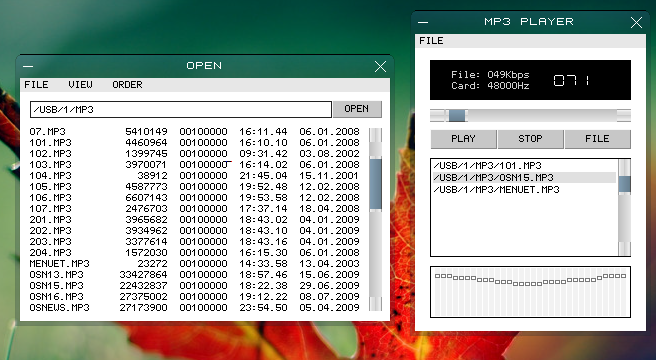
Task: Open the FILE menu in OPEN window
Action: pos(36,85)
